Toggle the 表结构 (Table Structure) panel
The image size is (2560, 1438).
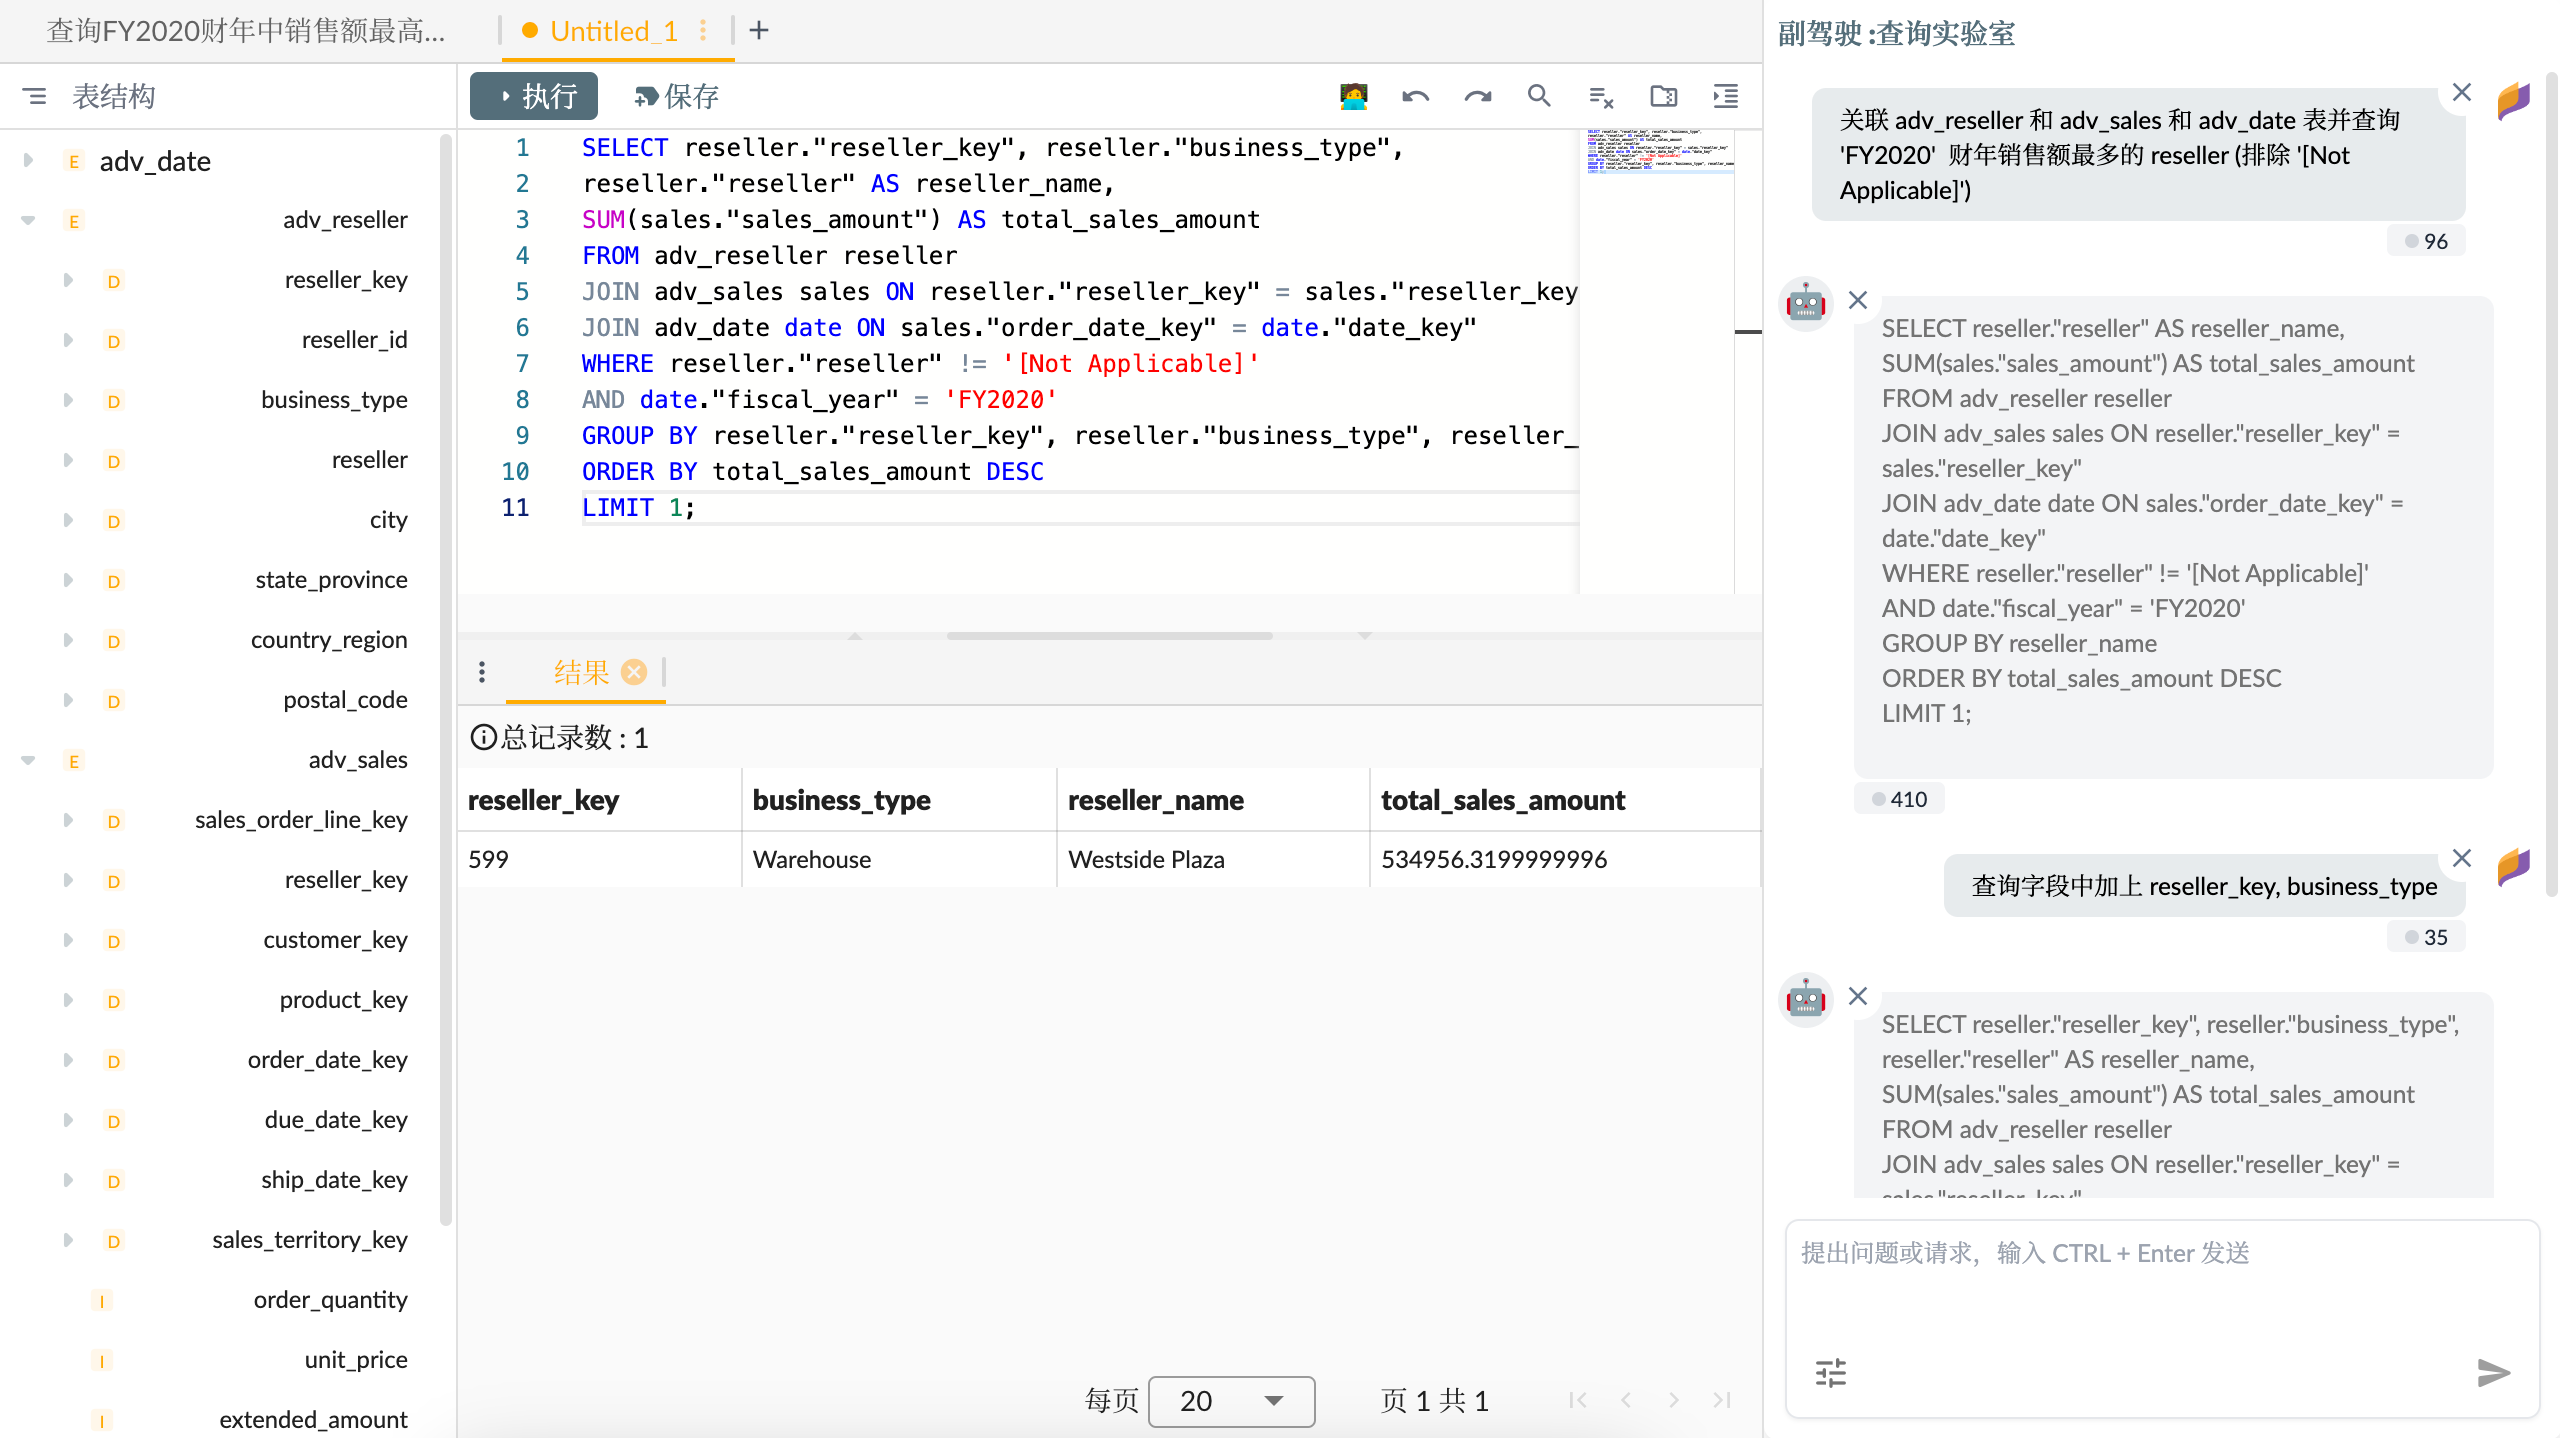[33, 95]
